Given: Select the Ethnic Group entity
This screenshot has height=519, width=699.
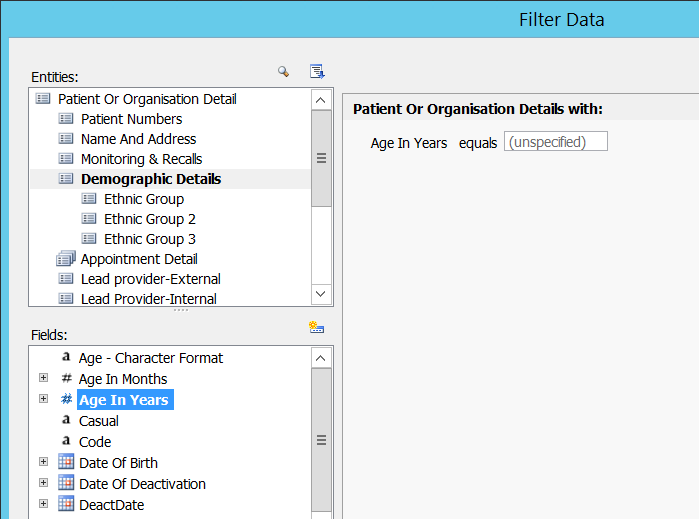Looking at the screenshot, I should (144, 199).
